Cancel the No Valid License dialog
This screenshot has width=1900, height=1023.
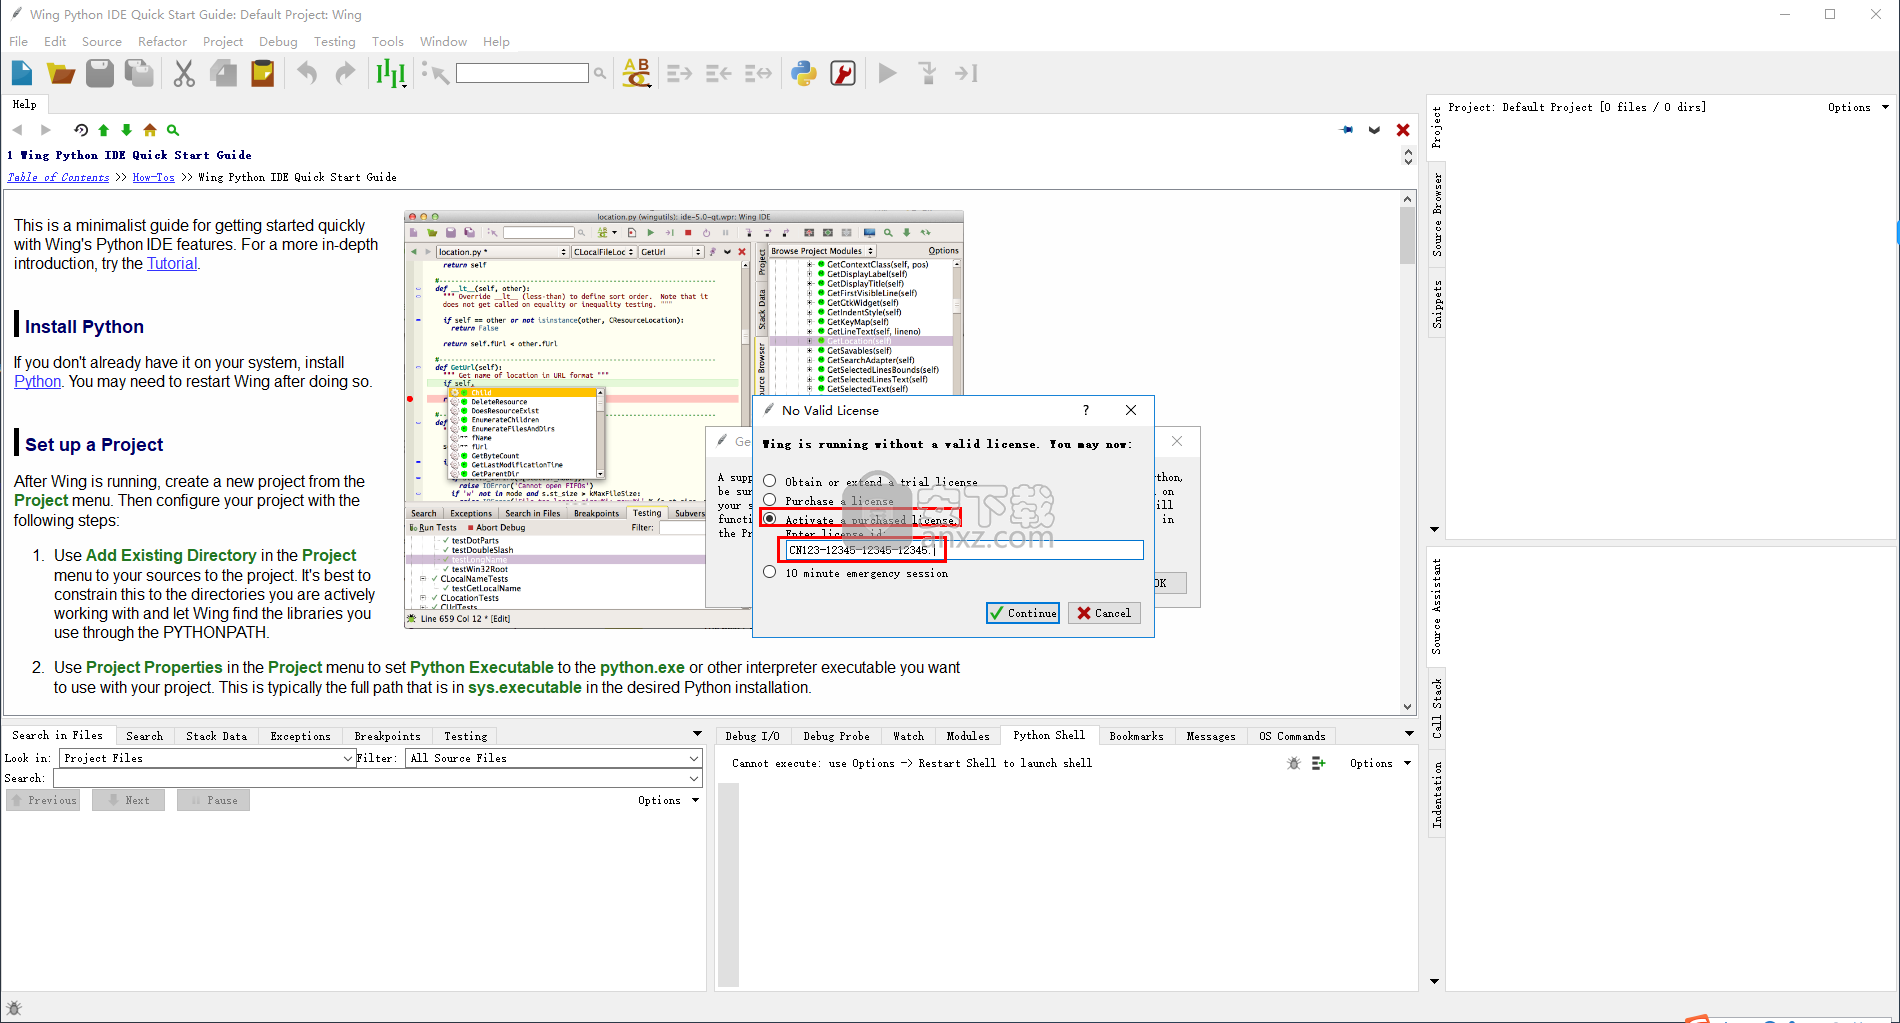point(1104,613)
